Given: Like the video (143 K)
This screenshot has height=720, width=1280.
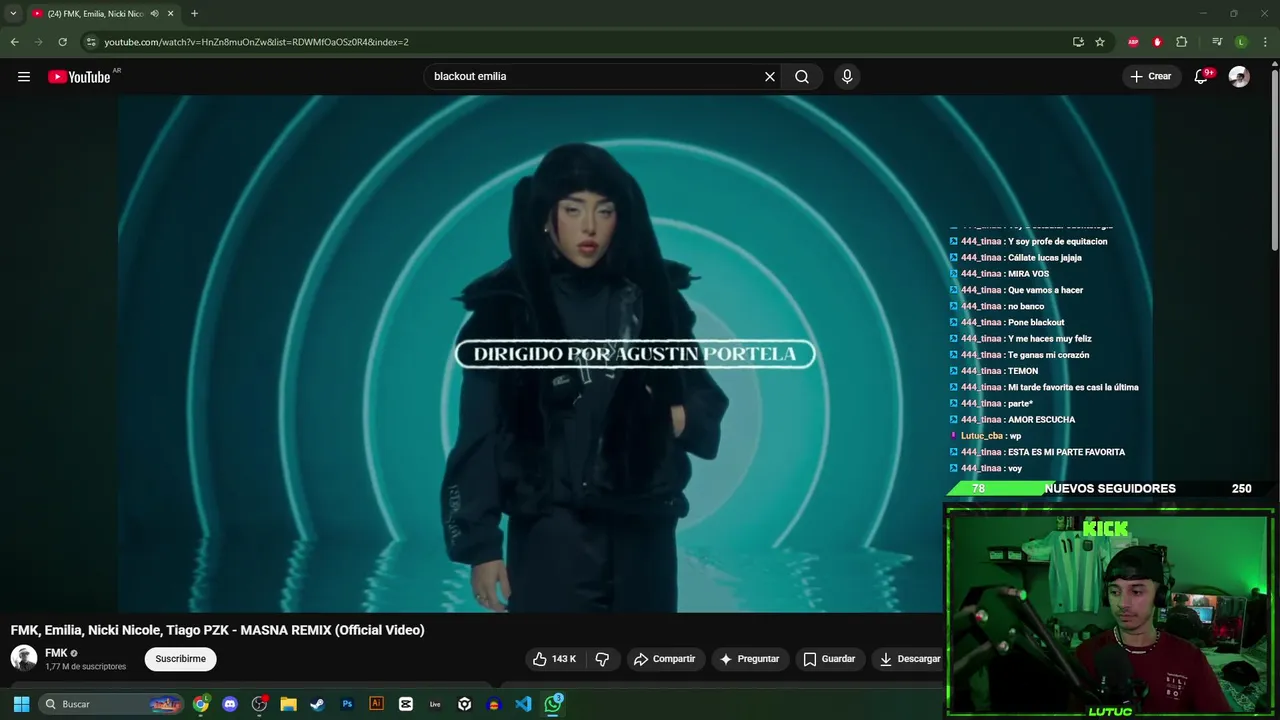Looking at the screenshot, I should [554, 659].
